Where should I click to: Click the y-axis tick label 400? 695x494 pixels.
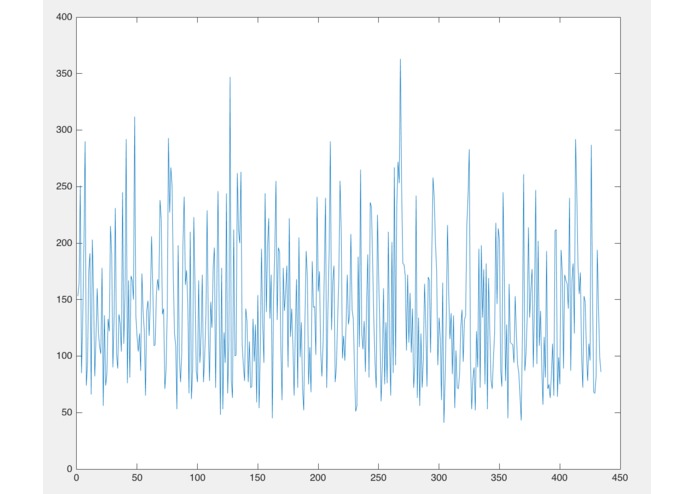[64, 17]
